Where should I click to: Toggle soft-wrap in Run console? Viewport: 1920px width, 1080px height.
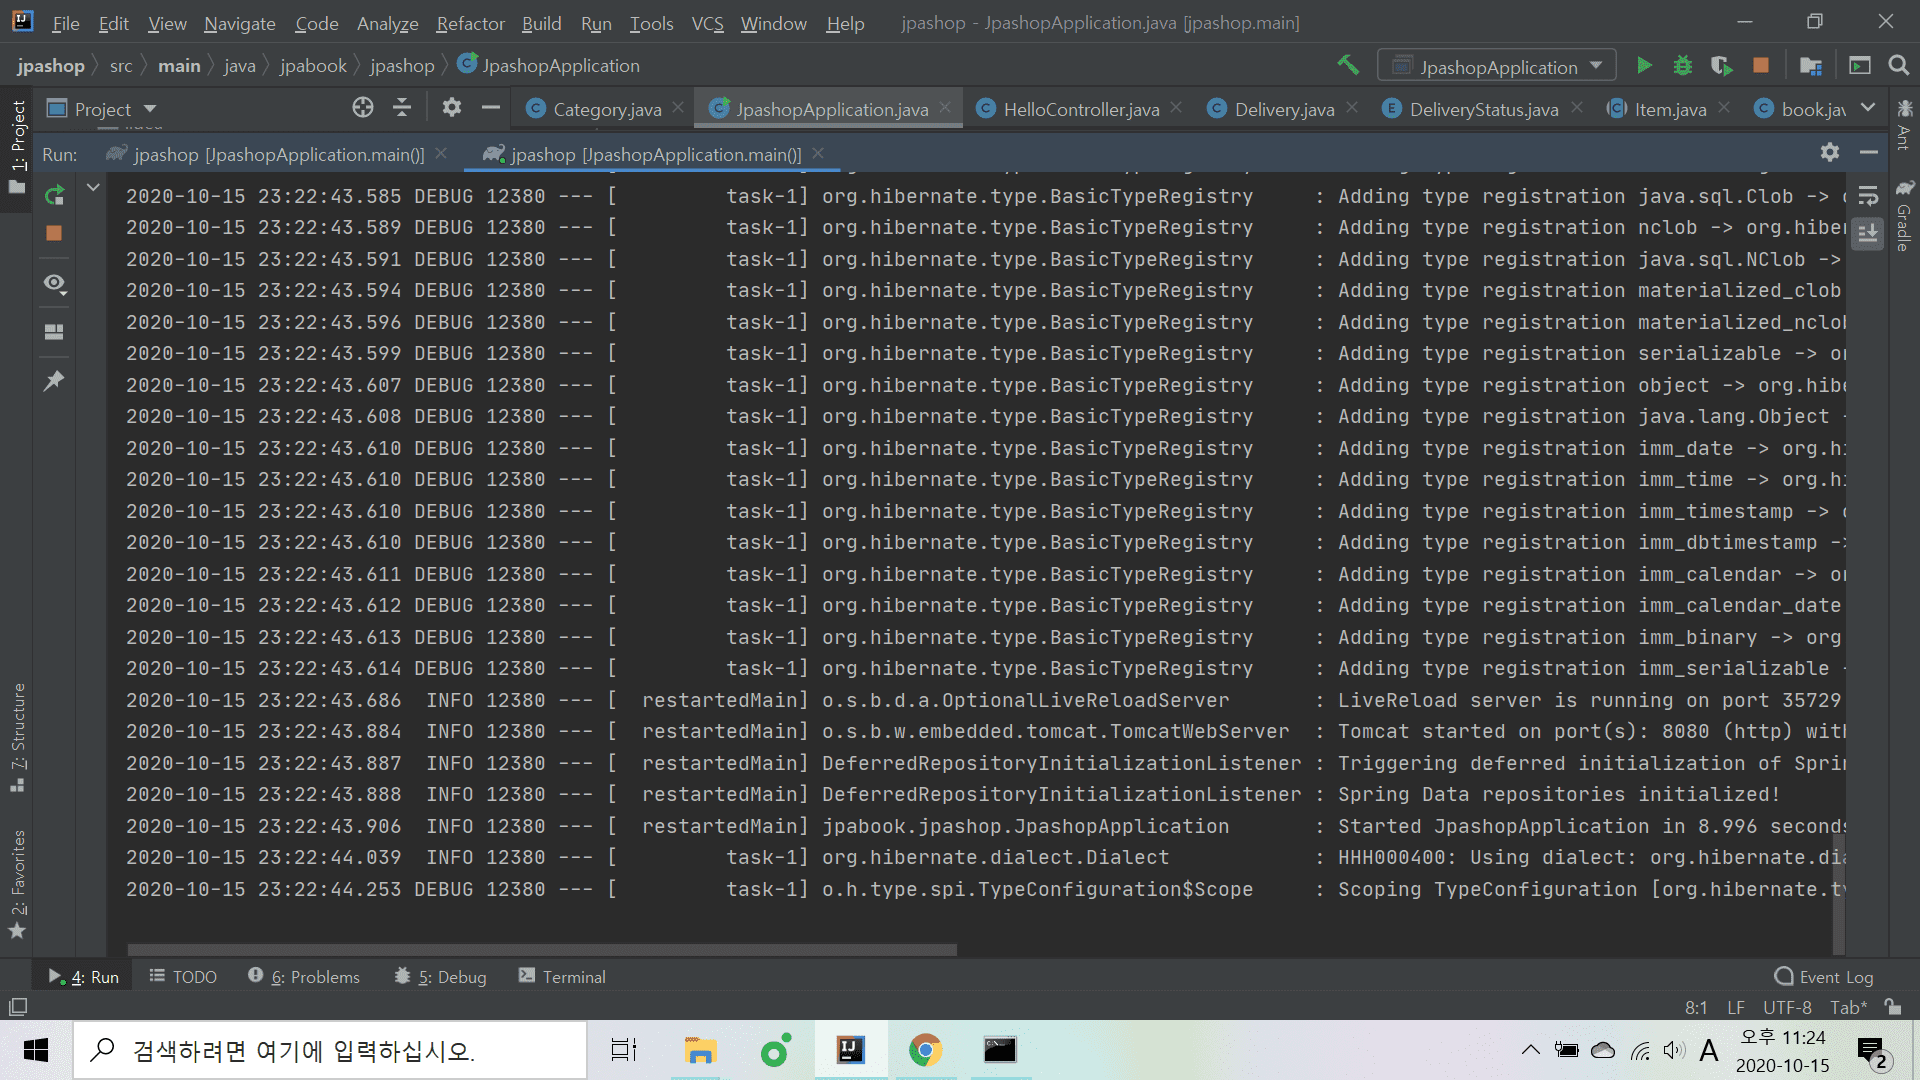(1867, 196)
